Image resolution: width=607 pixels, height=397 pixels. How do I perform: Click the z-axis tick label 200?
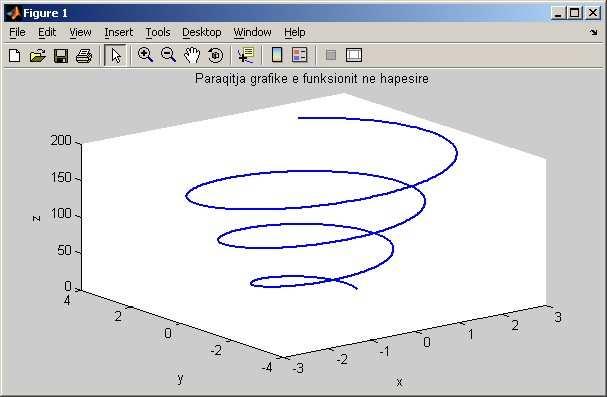click(x=61, y=140)
